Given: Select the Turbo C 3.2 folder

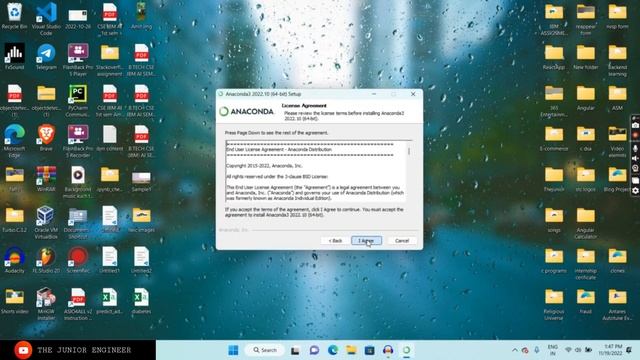Looking at the screenshot, I should tap(14, 220).
